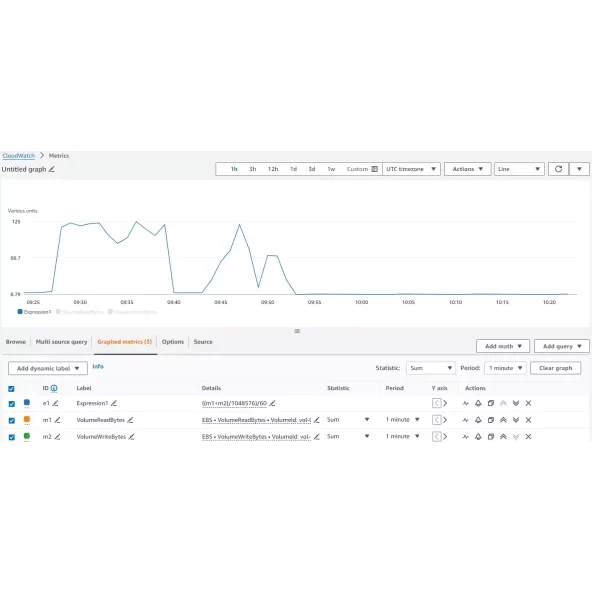The image size is (592, 592).
Task: Uncheck the m2 VolumeWriteBytes checkbox
Action: [12, 437]
